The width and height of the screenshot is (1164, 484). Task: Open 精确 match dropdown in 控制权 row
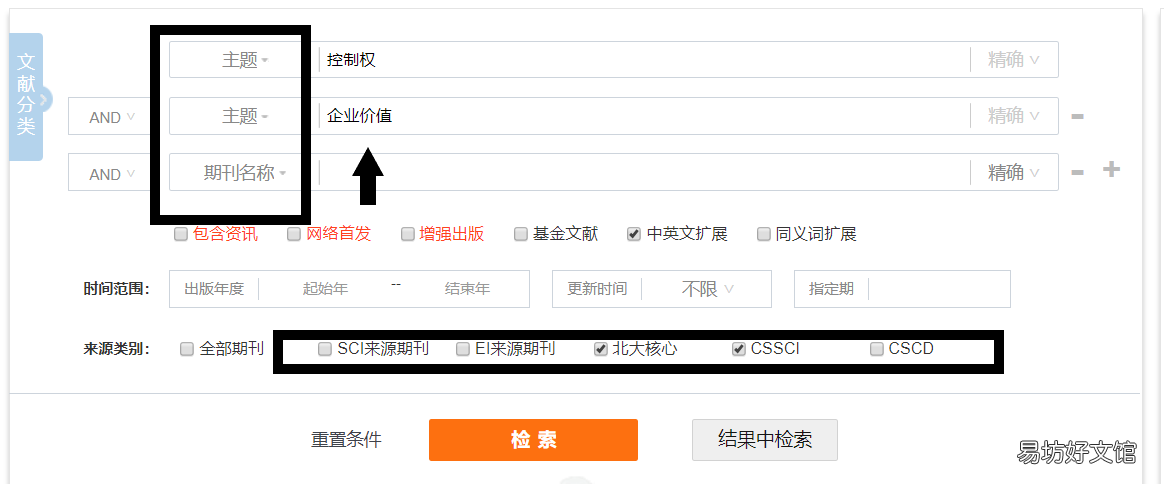coord(1013,60)
